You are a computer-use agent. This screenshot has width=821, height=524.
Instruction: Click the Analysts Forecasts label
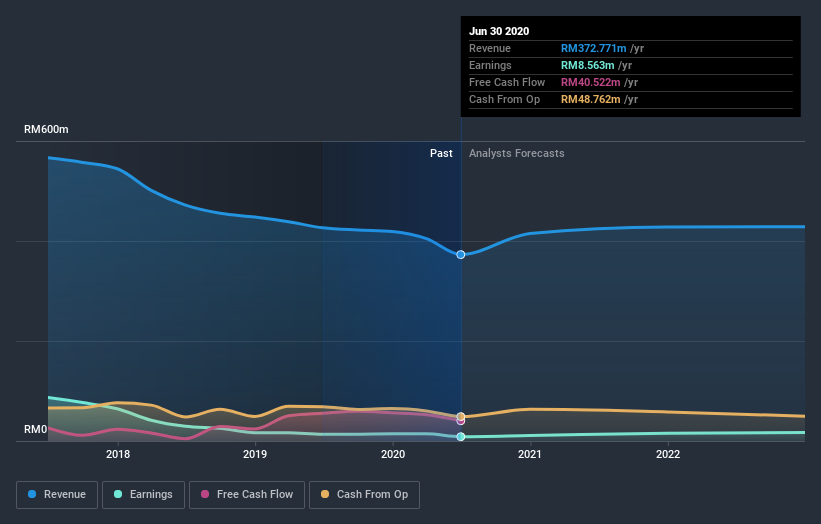[517, 153]
